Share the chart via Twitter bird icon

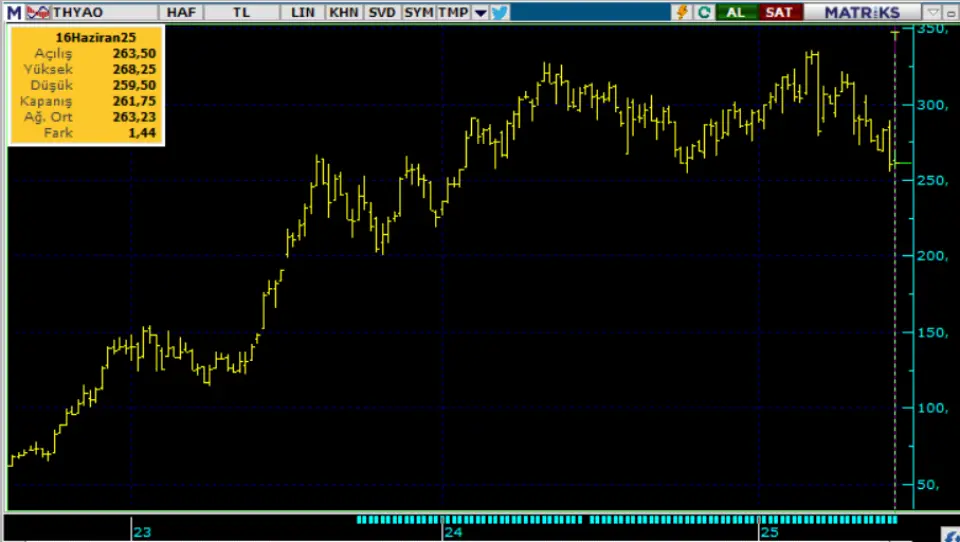point(500,12)
